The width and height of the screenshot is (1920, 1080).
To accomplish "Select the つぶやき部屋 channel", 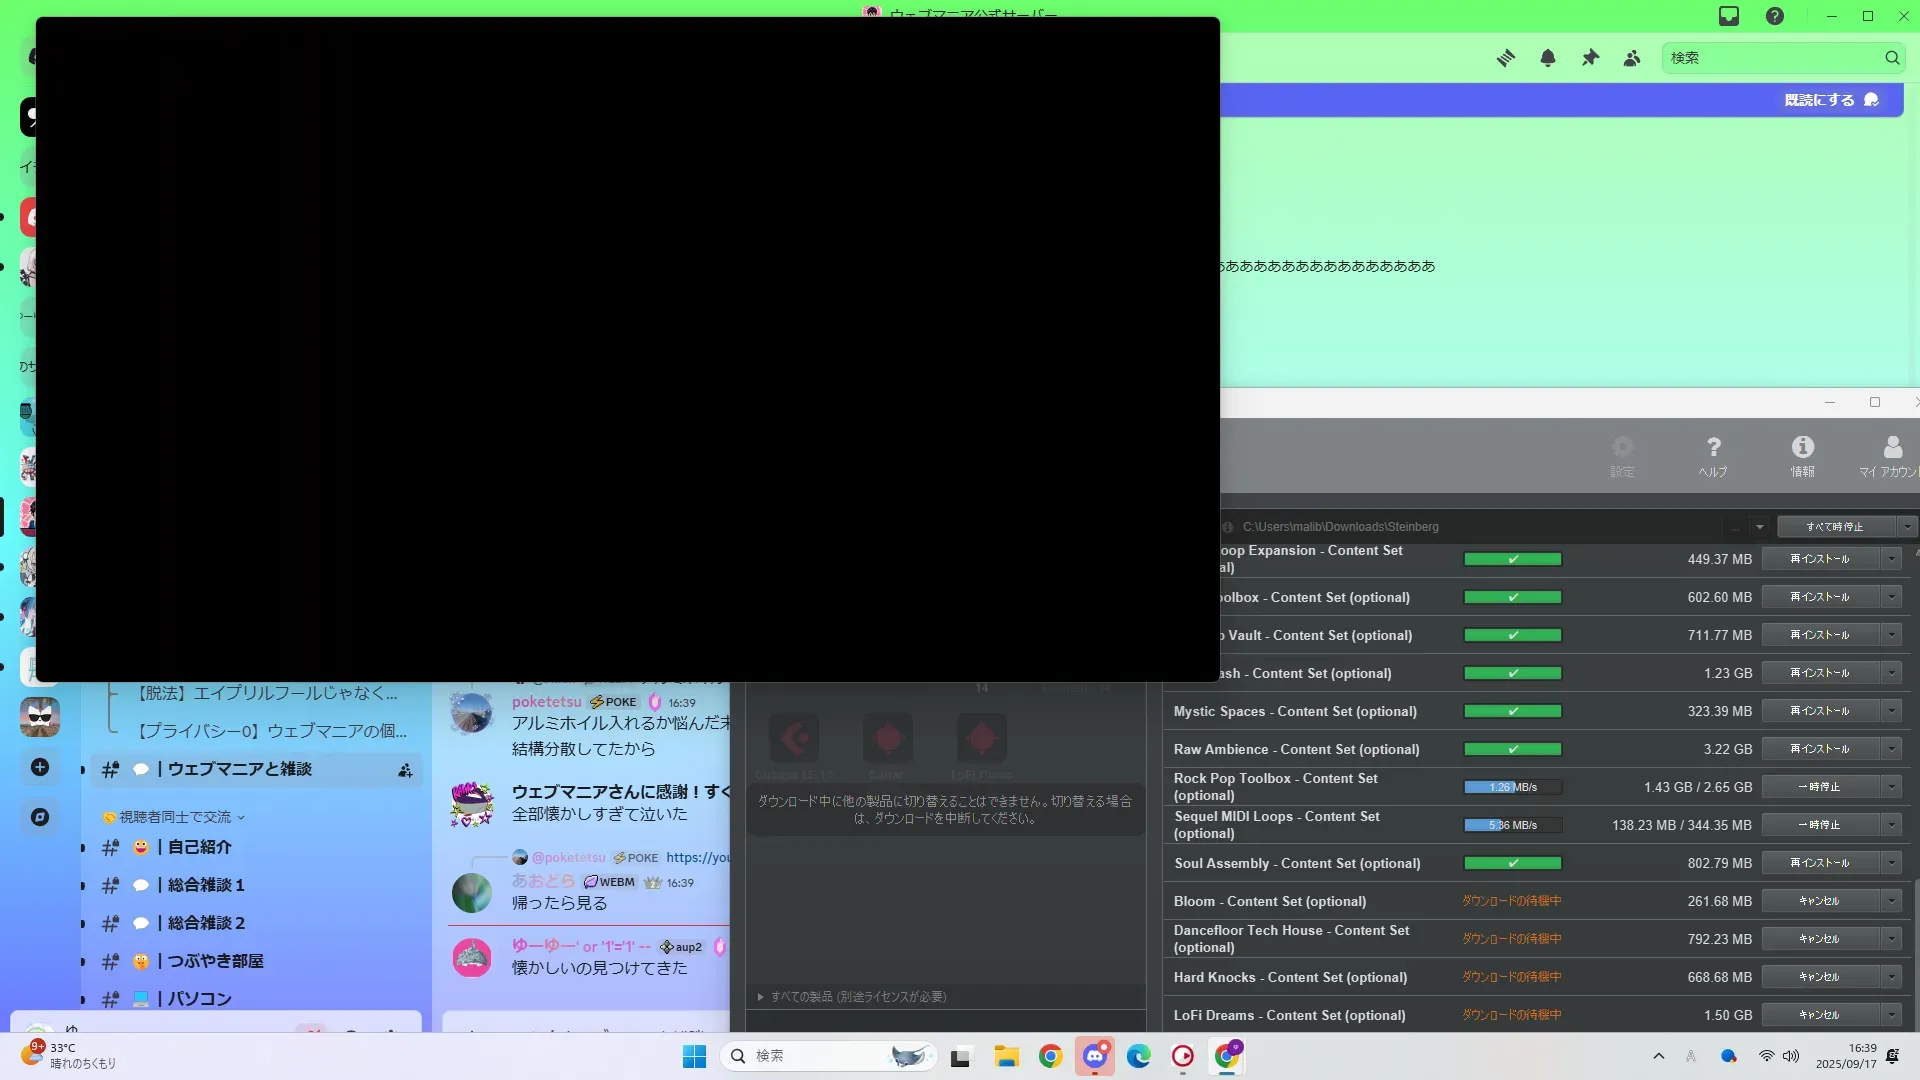I will 215,961.
